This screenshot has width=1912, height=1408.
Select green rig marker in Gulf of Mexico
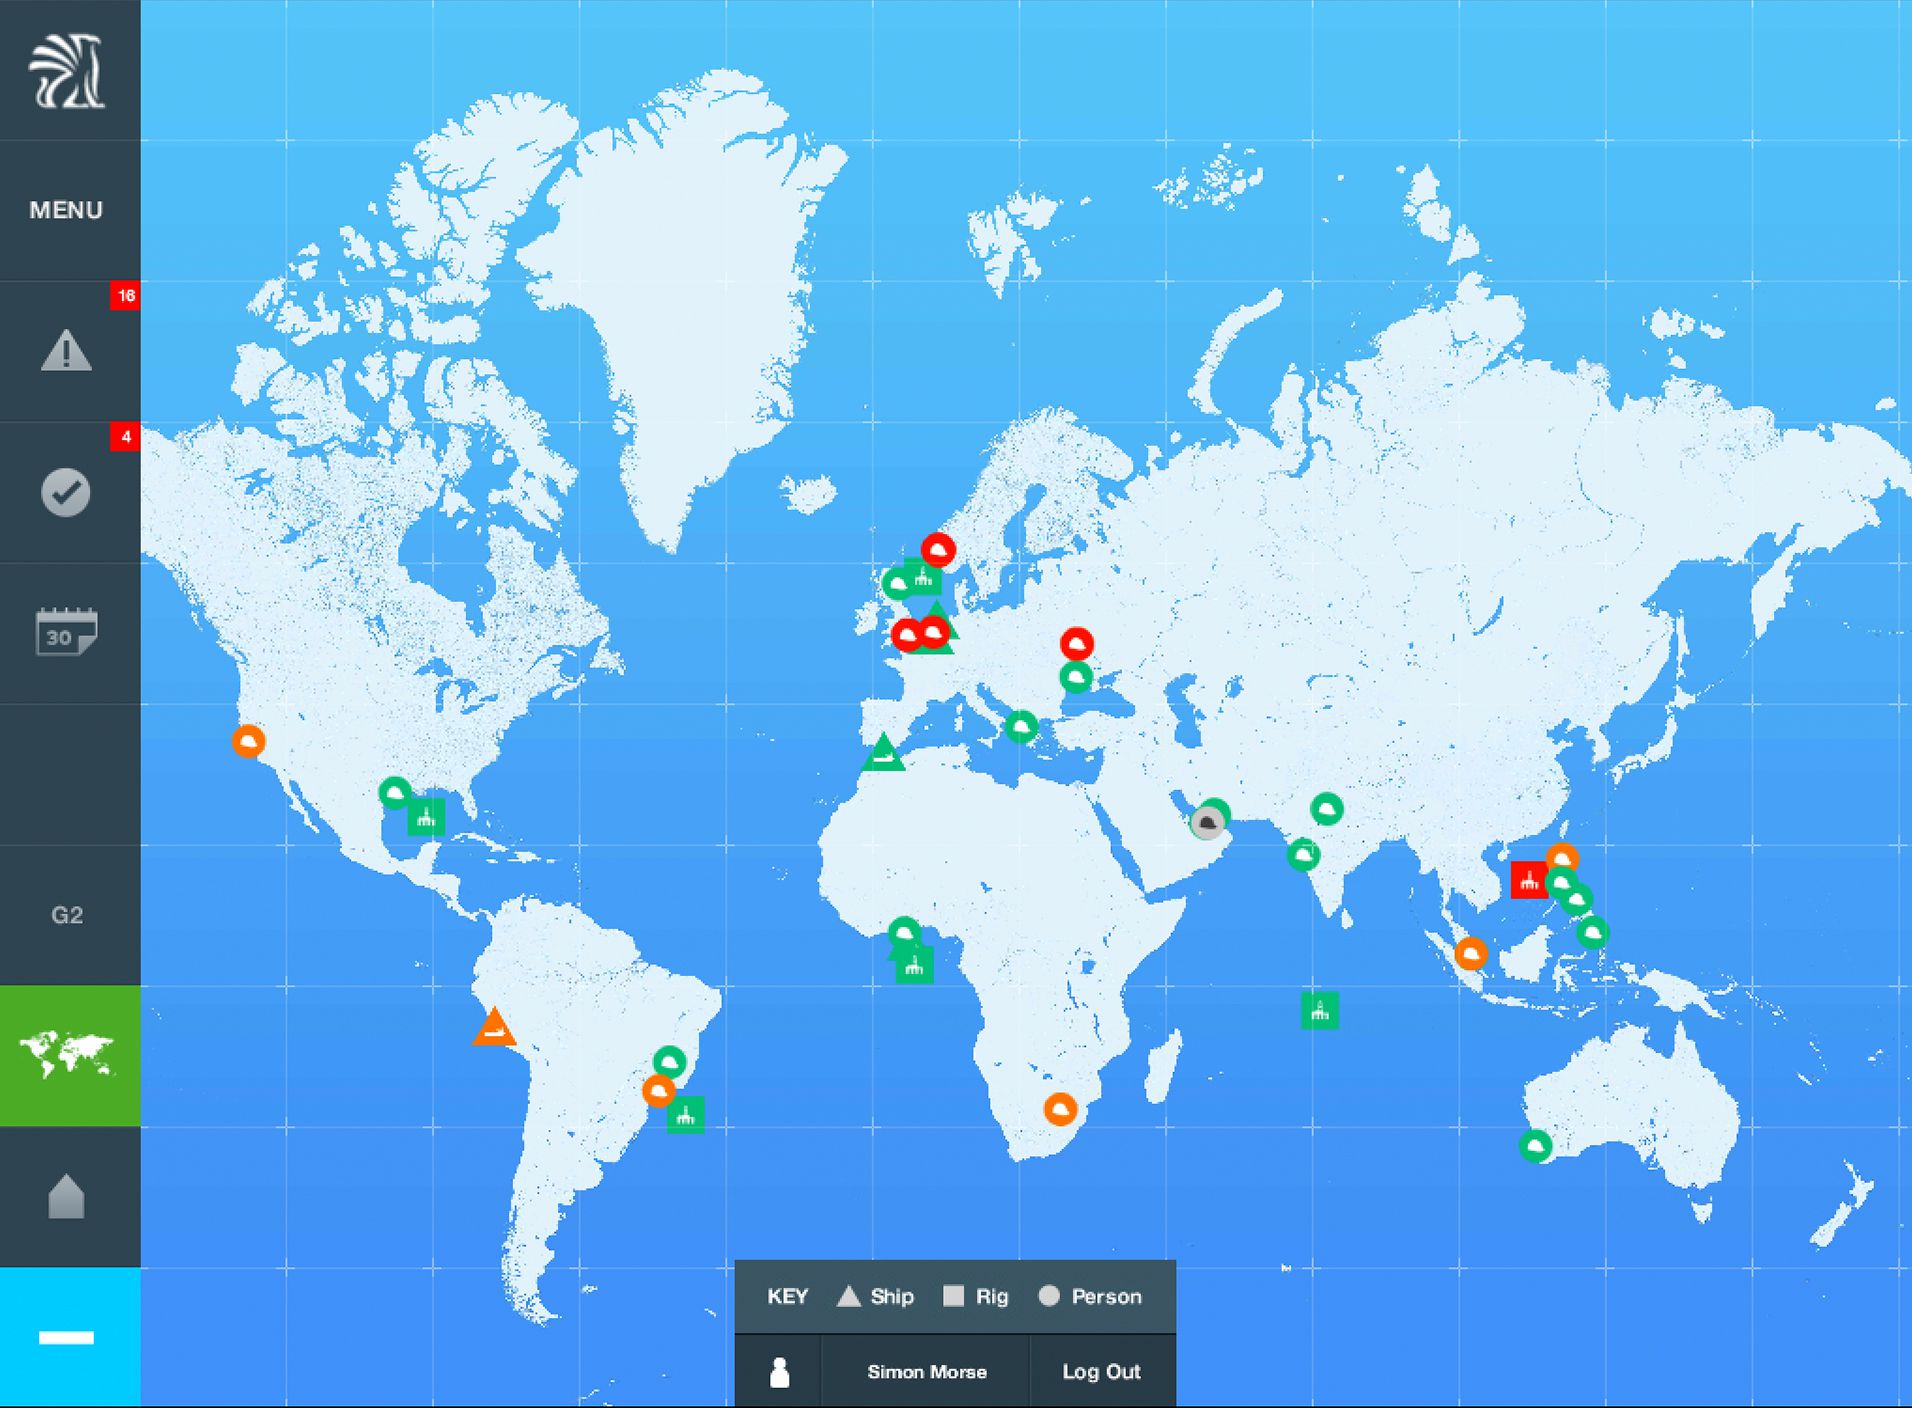point(426,818)
